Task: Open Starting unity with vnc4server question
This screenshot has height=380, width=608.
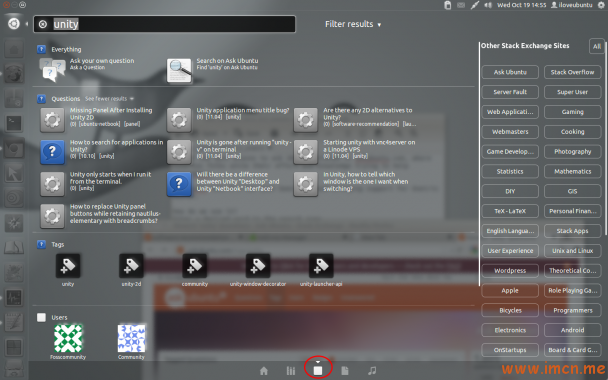Action: click(355, 151)
